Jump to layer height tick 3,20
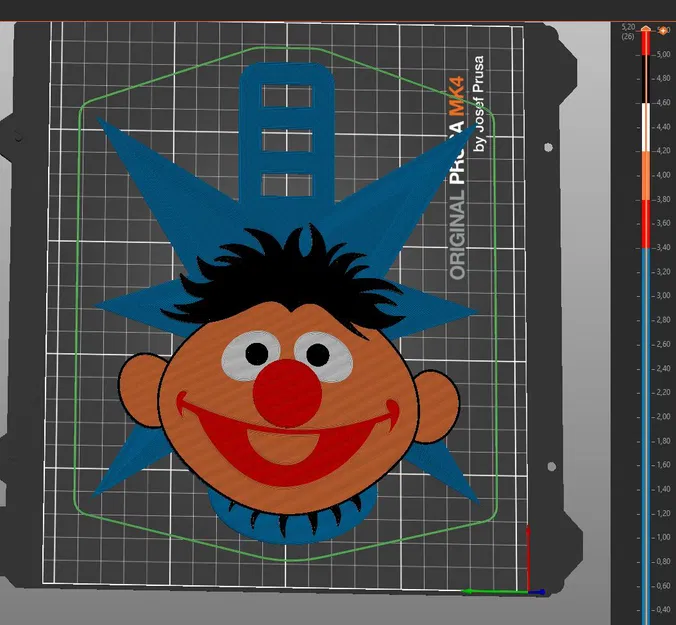The width and height of the screenshot is (676, 625). [664, 272]
